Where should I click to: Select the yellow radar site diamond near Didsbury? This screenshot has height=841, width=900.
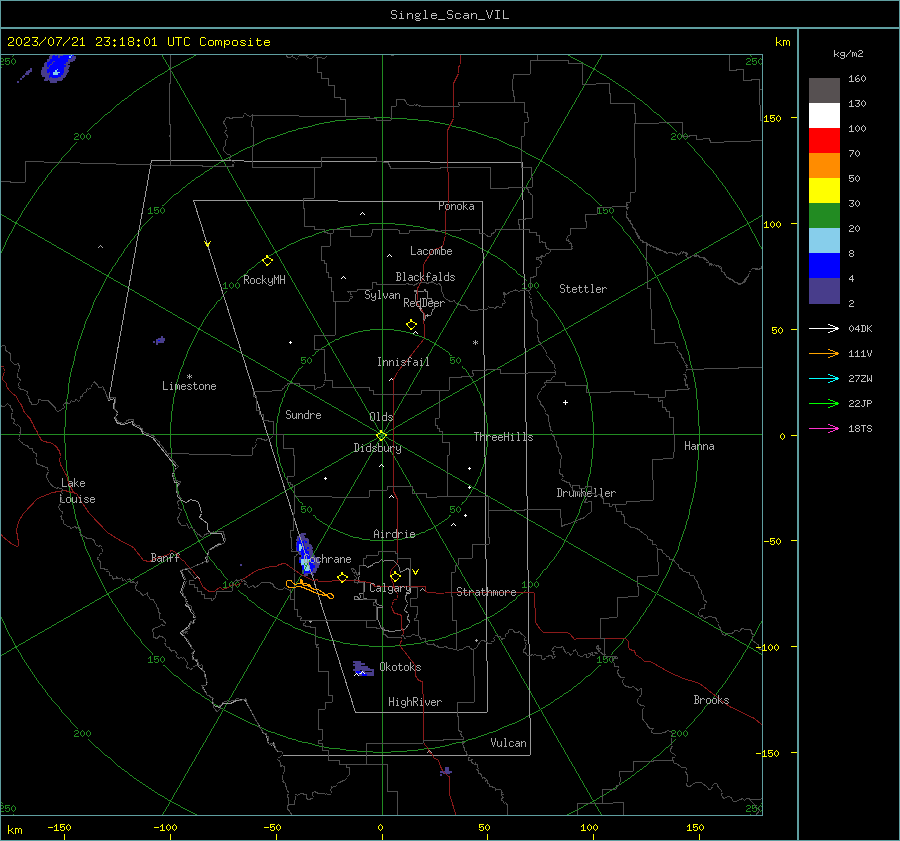tap(382, 435)
